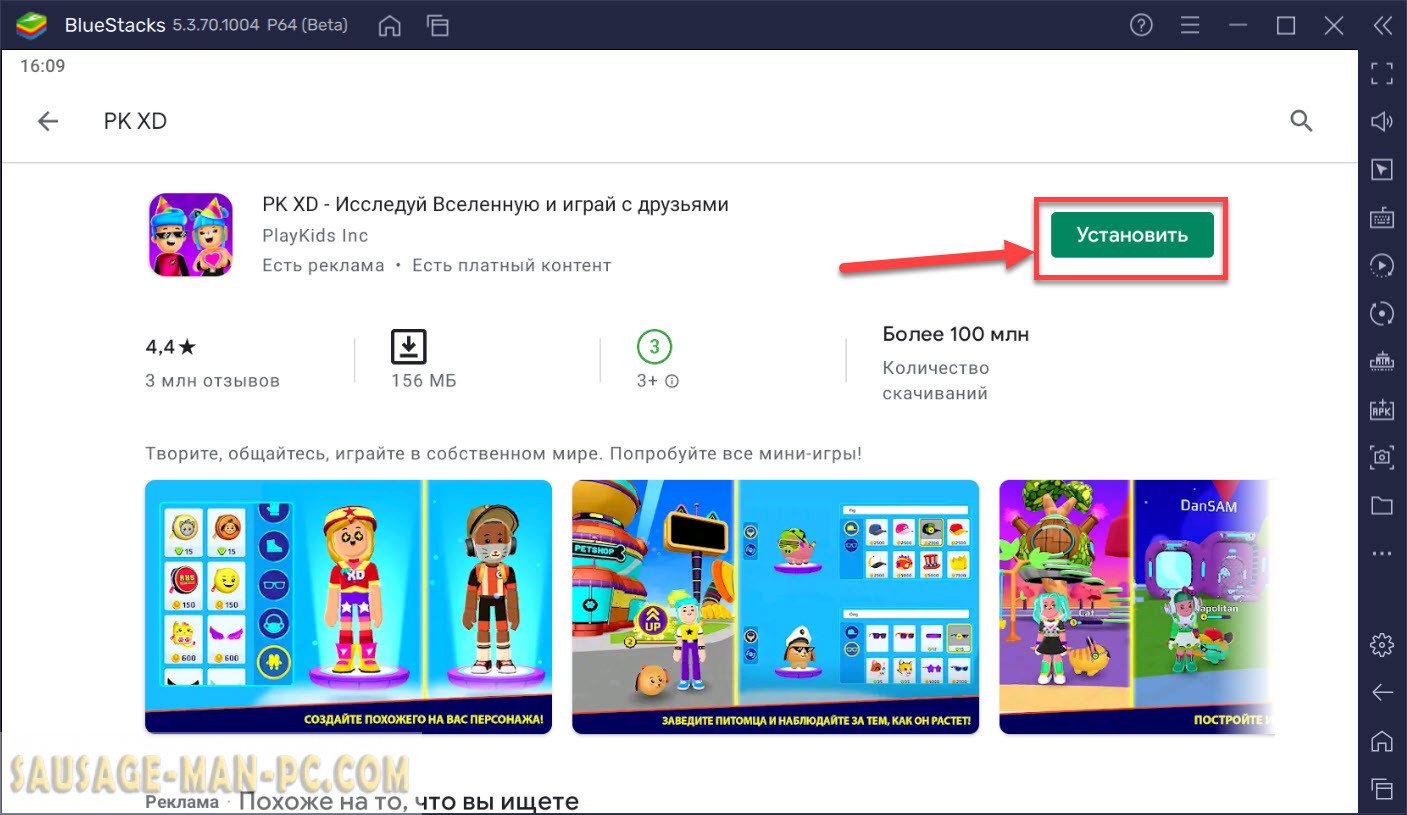Click the Android back arrow in sidebar
The width and height of the screenshot is (1407, 815).
click(x=1382, y=692)
